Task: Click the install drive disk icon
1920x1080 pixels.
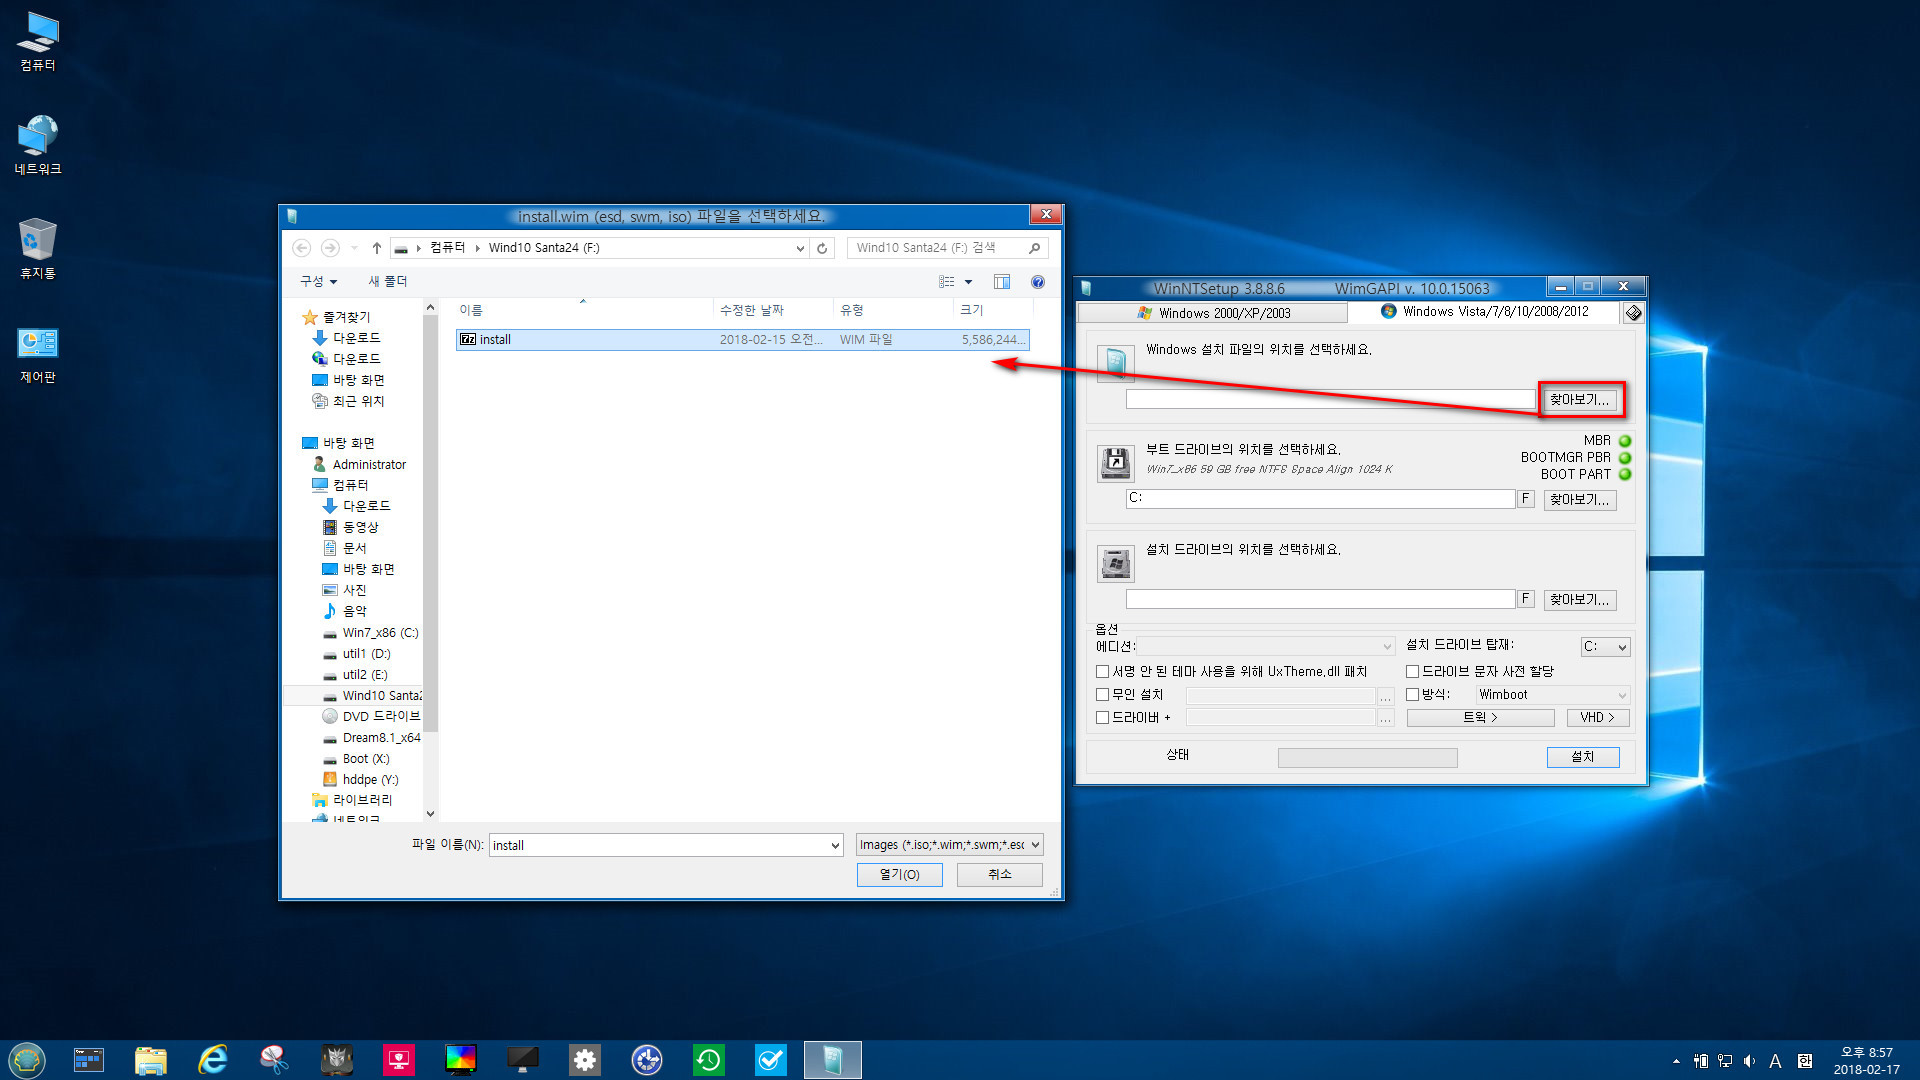Action: pos(1115,564)
